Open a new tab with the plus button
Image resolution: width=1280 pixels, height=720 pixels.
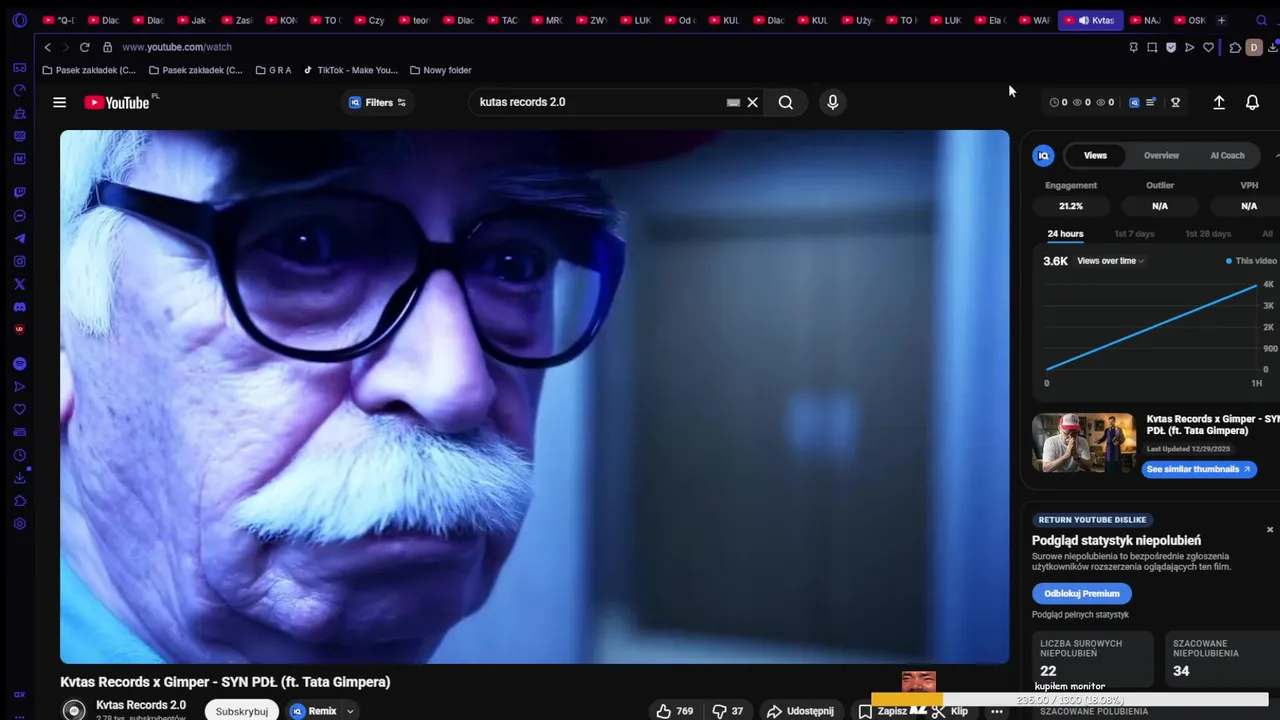coord(1221,20)
